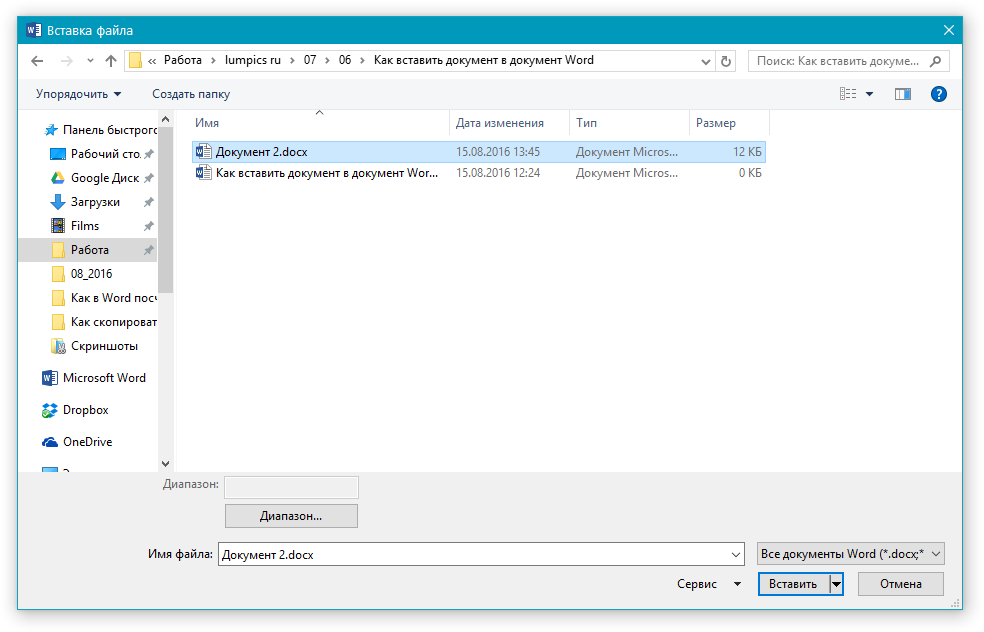This screenshot has height=632, width=984.
Task: Click the Back navigation arrow
Action: [x=37, y=61]
